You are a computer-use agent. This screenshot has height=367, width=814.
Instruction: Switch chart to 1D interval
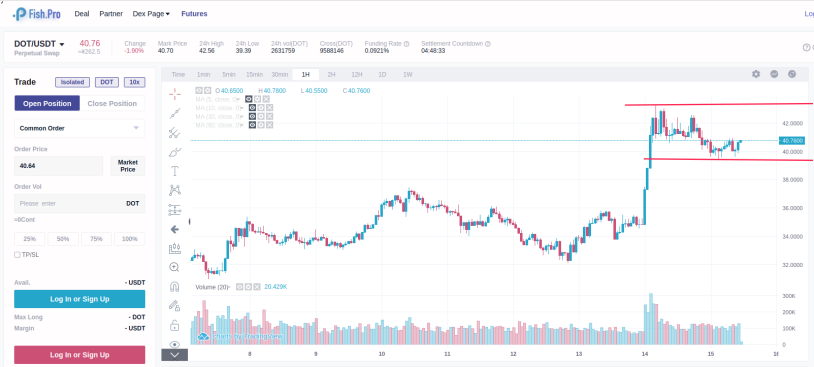(382, 75)
